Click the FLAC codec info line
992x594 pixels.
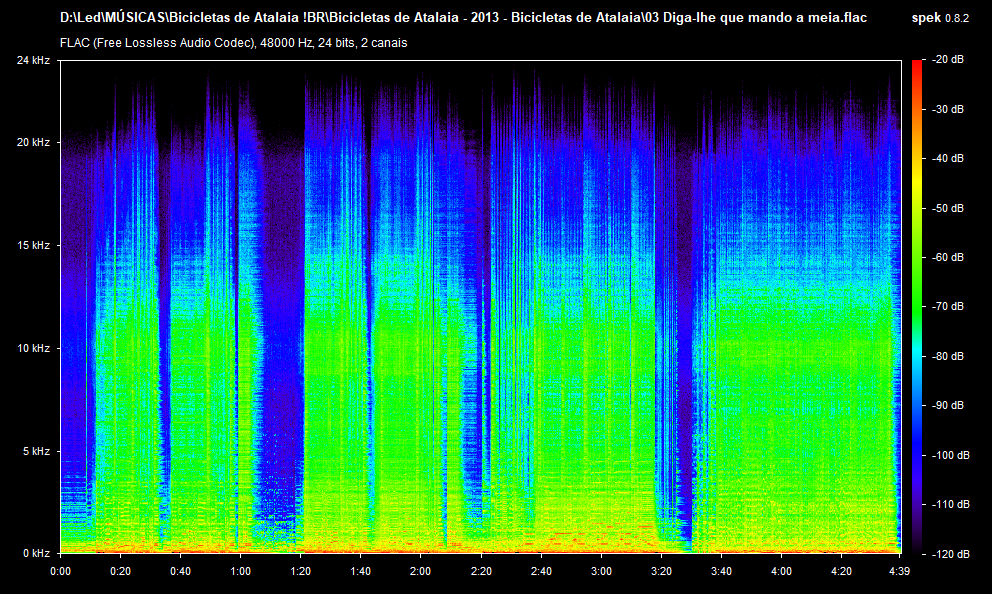(233, 43)
